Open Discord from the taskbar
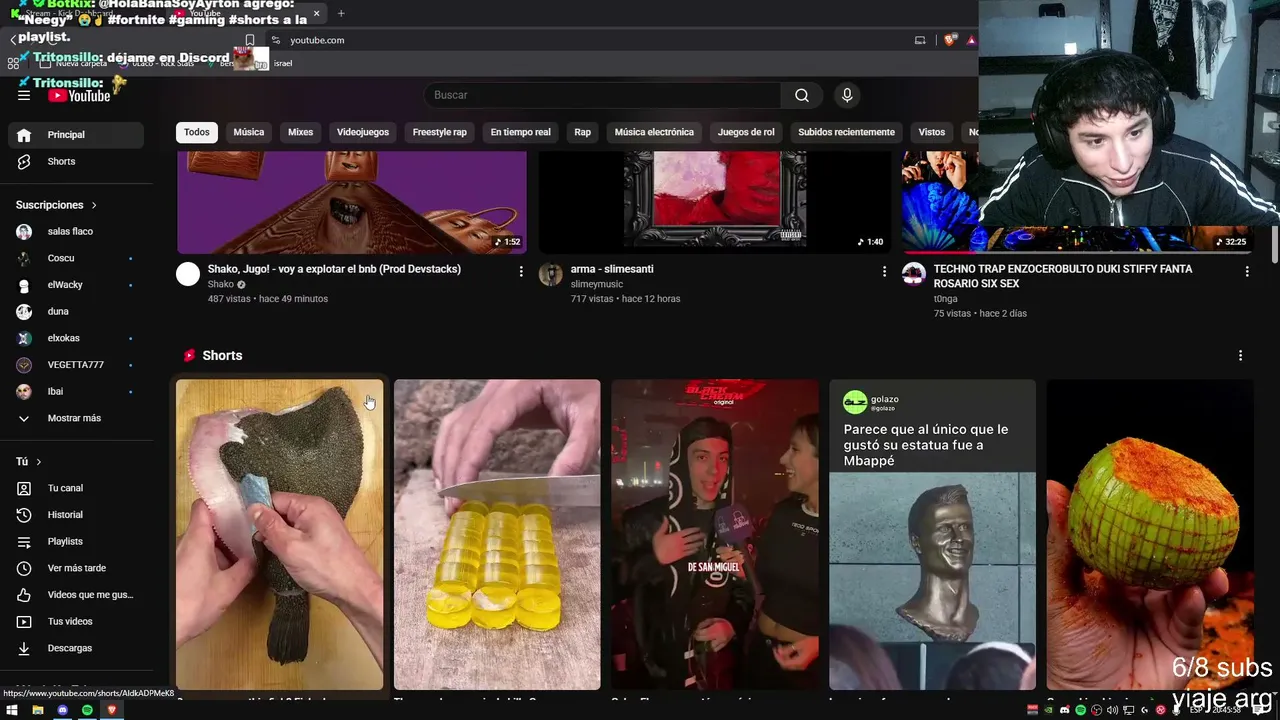Screen dimensions: 1280x720 tap(63, 710)
